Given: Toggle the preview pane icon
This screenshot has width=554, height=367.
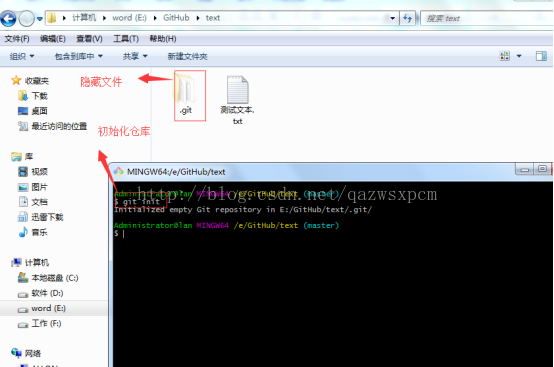Looking at the screenshot, I should [x=541, y=56].
